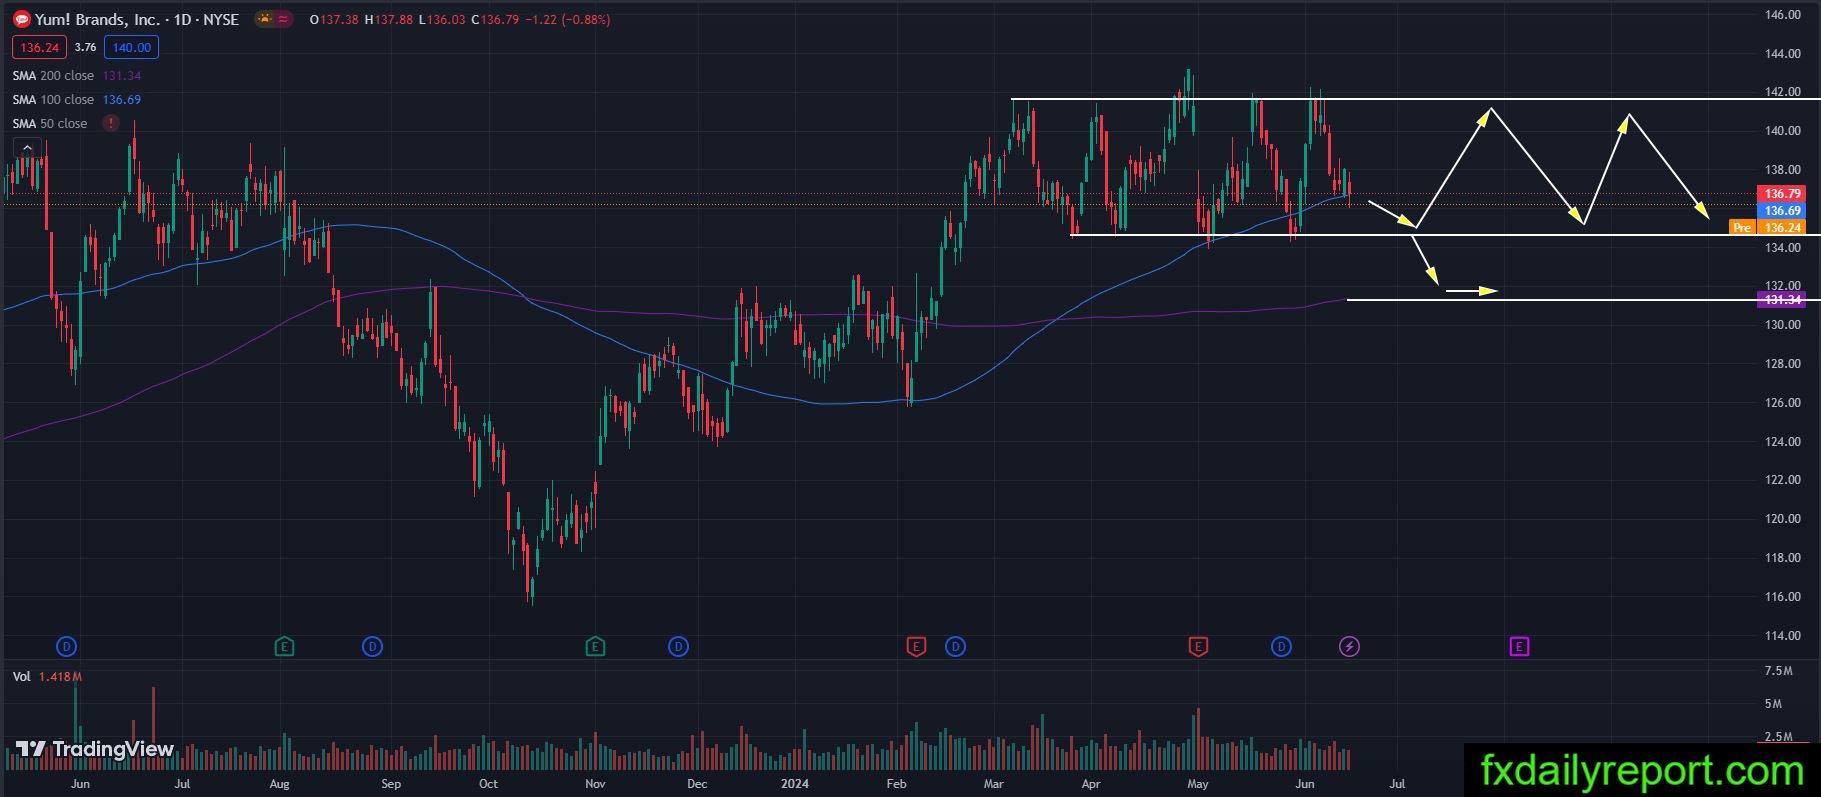Click the open value O137.38
The width and height of the screenshot is (1821, 797).
pos(334,20)
